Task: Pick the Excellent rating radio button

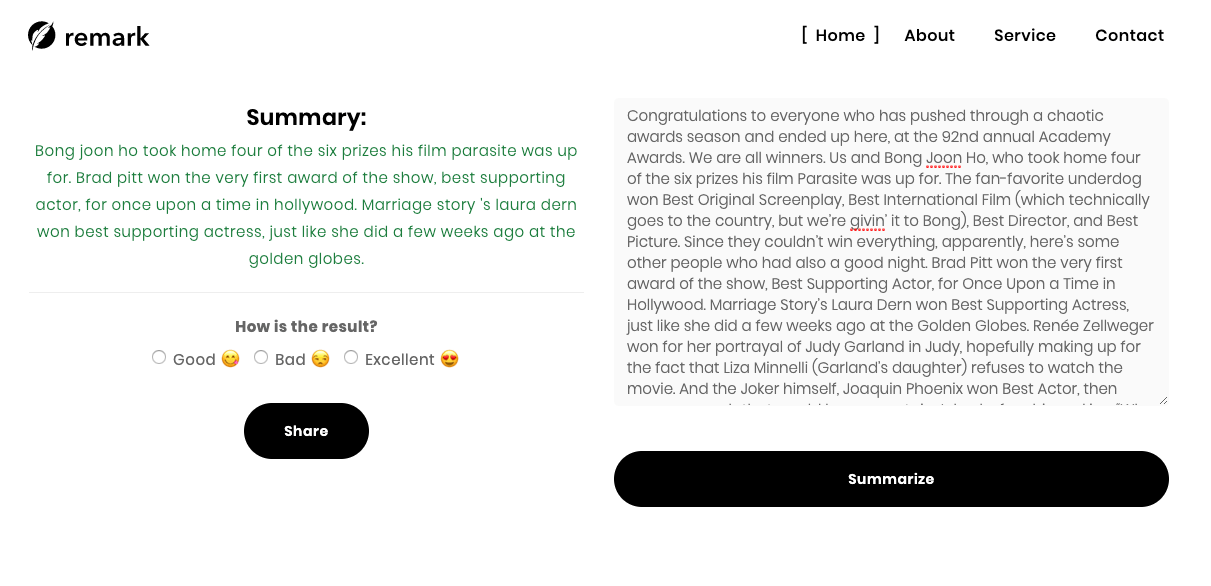Action: click(x=351, y=357)
